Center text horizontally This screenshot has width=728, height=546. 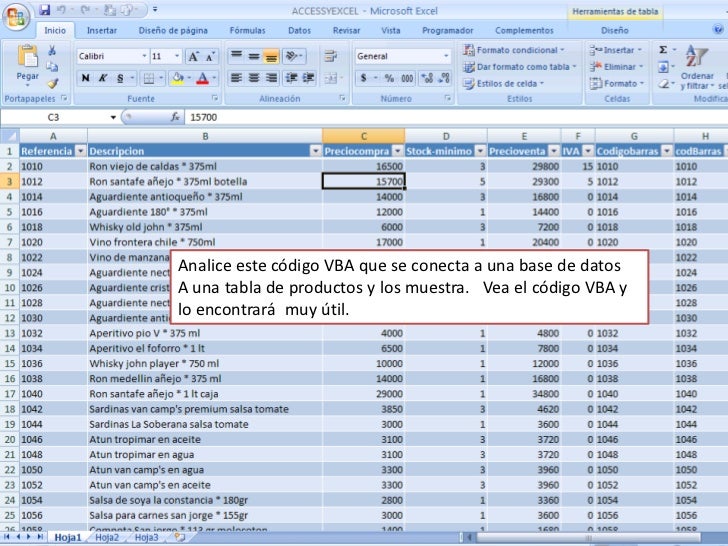tap(254, 78)
